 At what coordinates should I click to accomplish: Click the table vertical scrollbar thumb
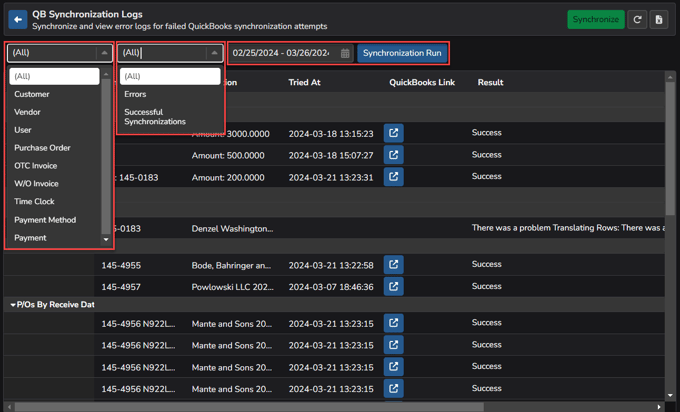[x=670, y=149]
